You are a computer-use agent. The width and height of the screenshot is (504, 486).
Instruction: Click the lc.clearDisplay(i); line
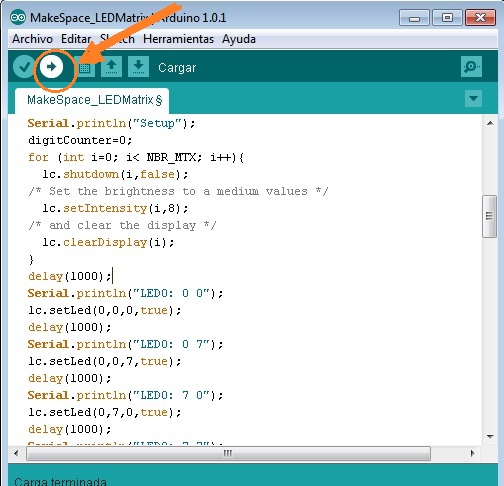coord(108,242)
